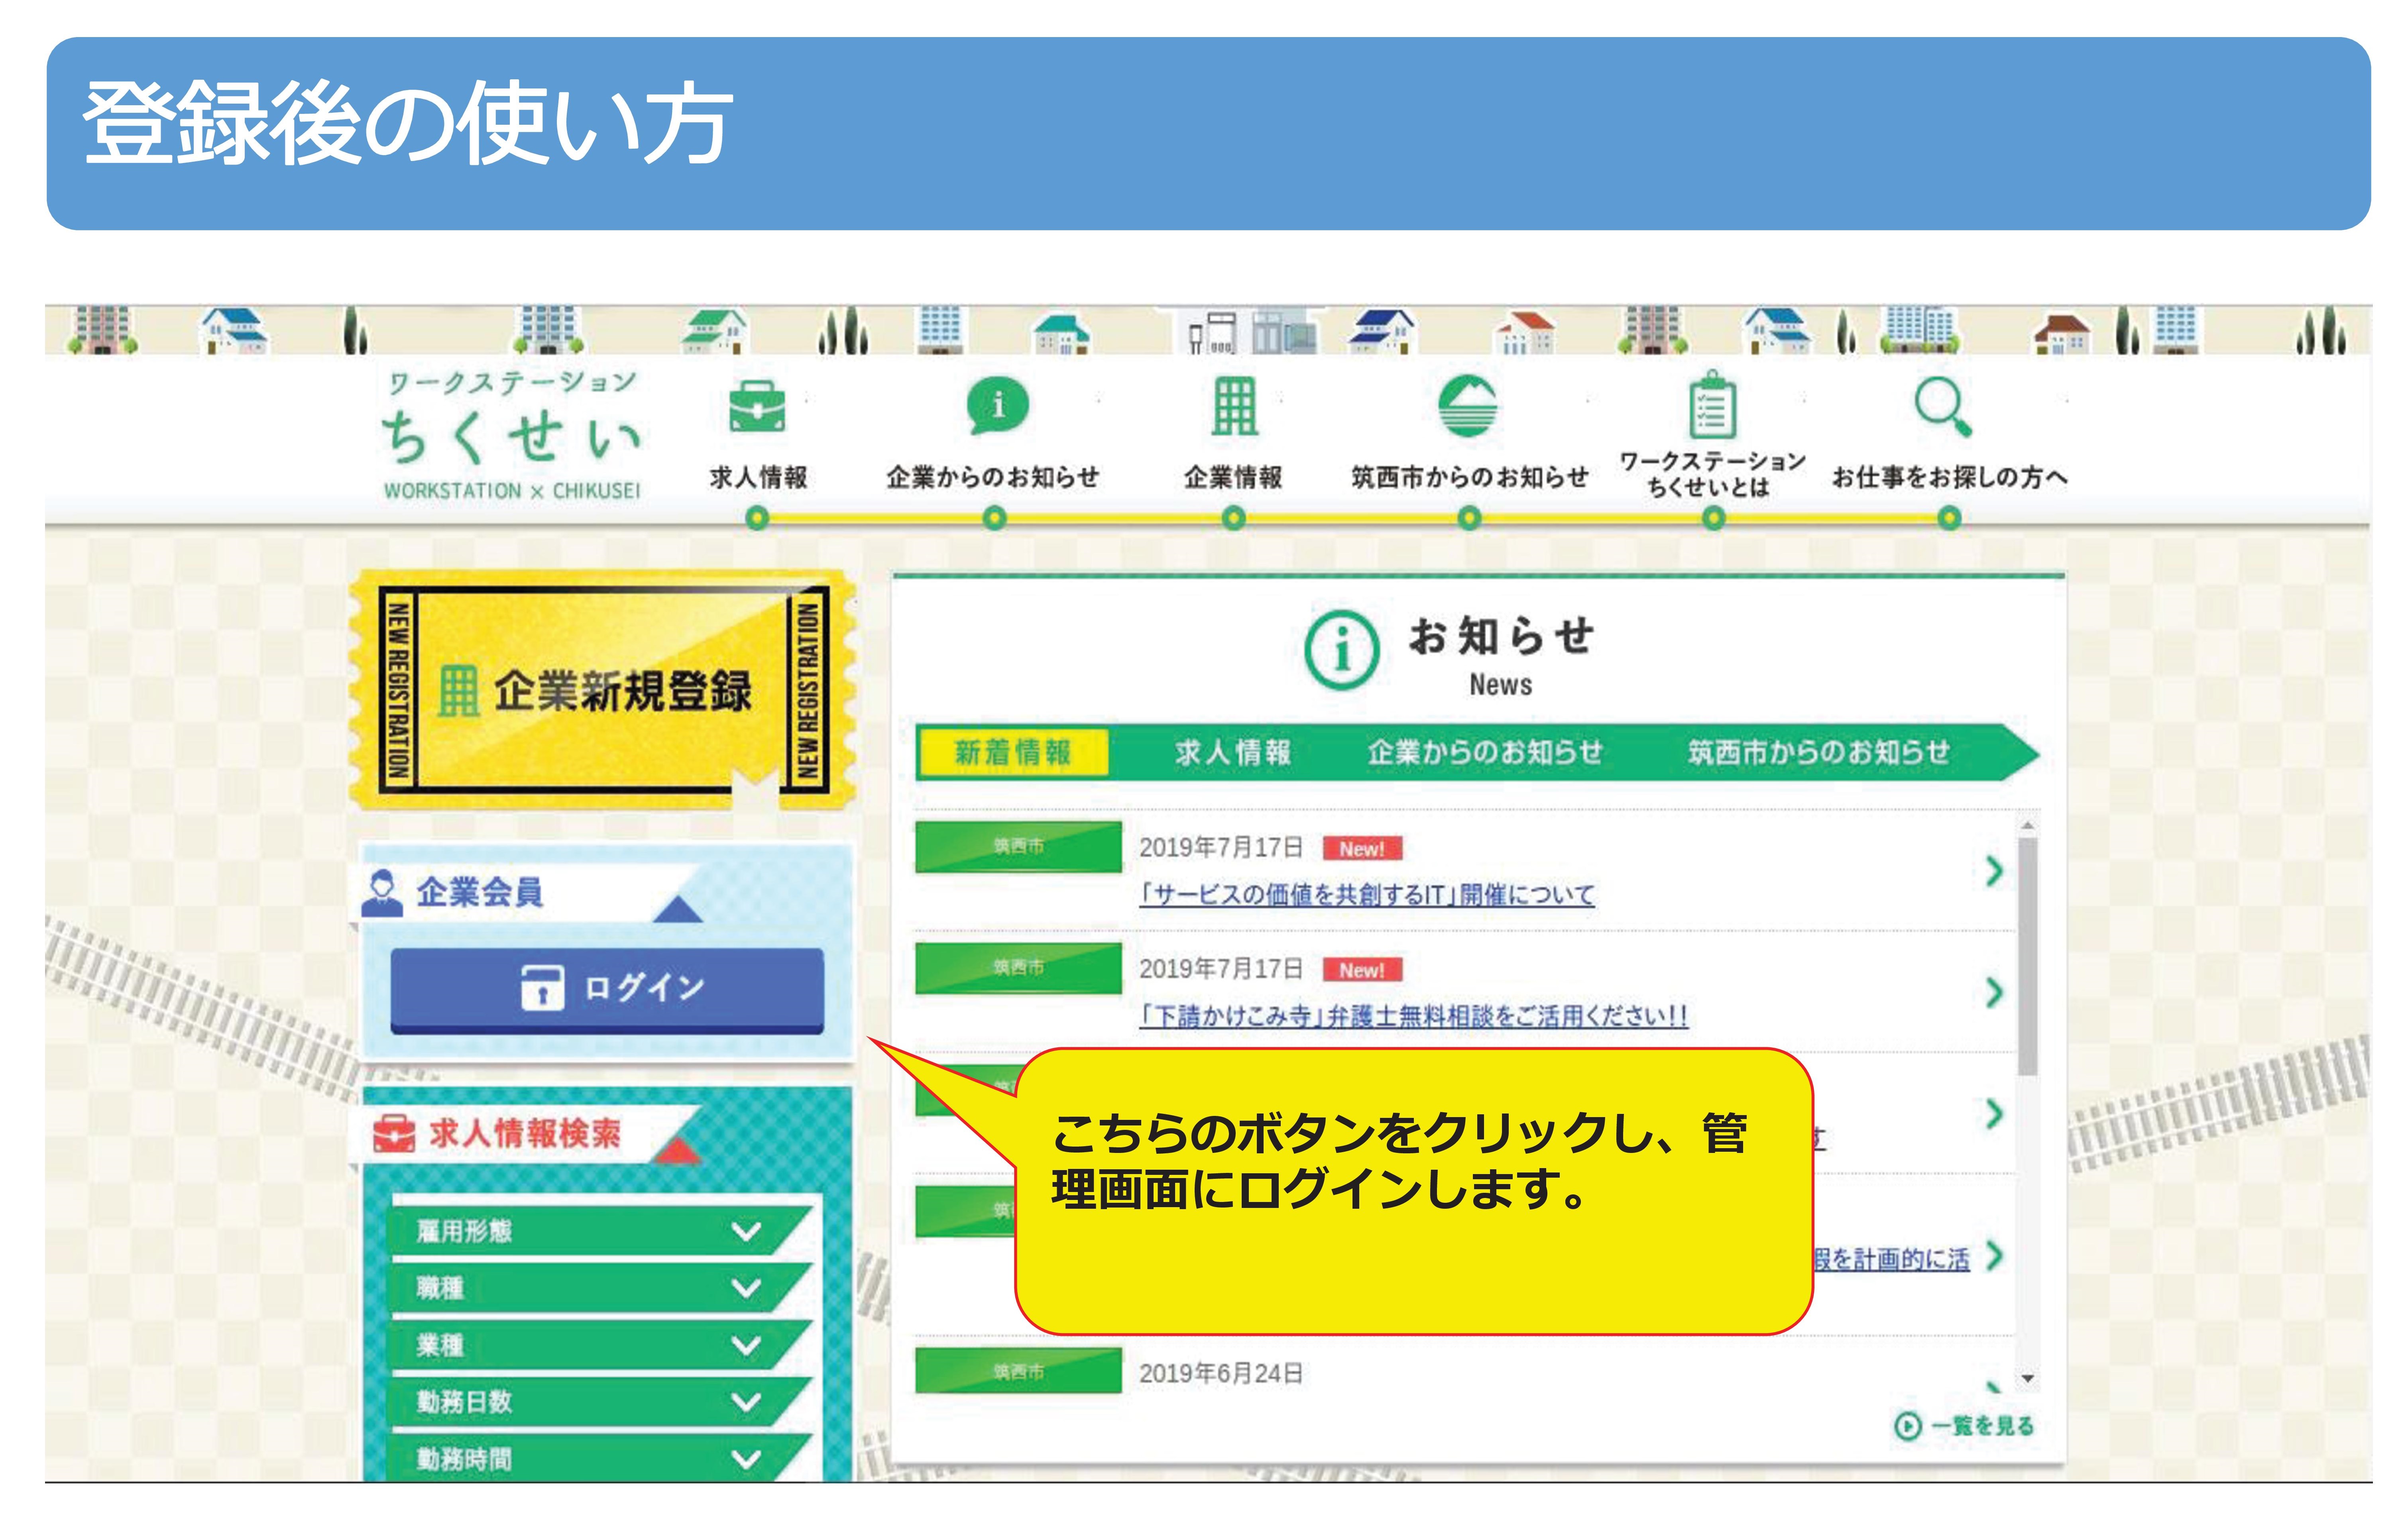Click the 企業新規登録 ticket banner
The image size is (2408, 1518).
(603, 690)
